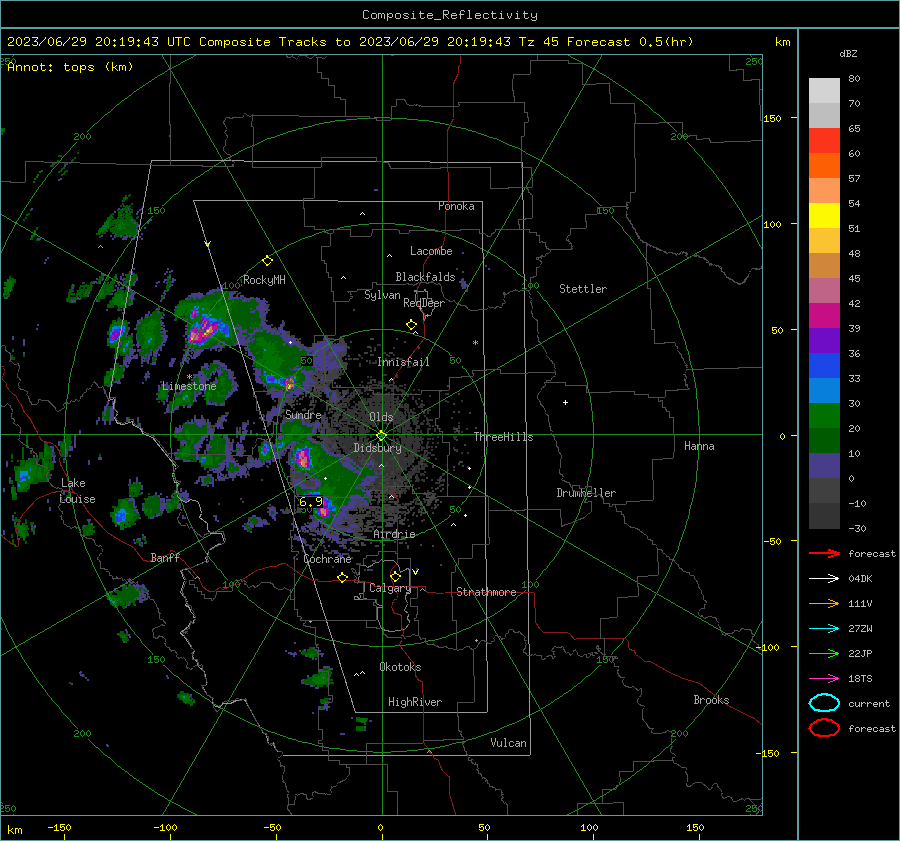Click the Limestone label
The height and width of the screenshot is (841, 900).
[x=189, y=386]
